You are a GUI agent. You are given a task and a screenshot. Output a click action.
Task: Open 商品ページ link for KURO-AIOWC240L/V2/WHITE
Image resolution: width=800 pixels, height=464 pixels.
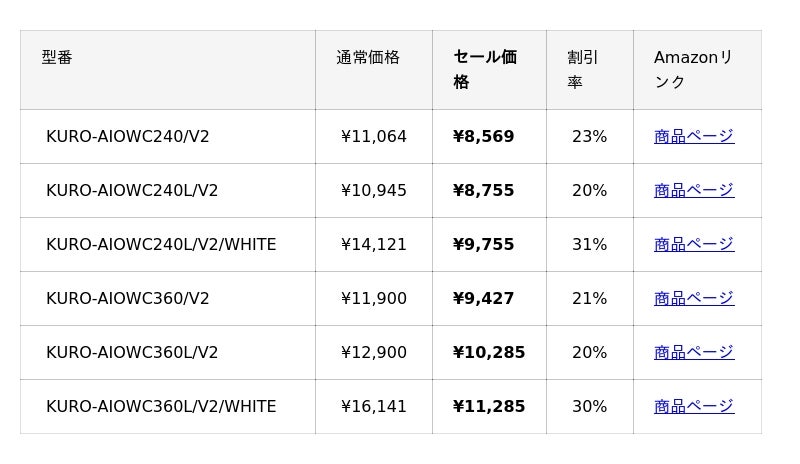click(x=694, y=245)
